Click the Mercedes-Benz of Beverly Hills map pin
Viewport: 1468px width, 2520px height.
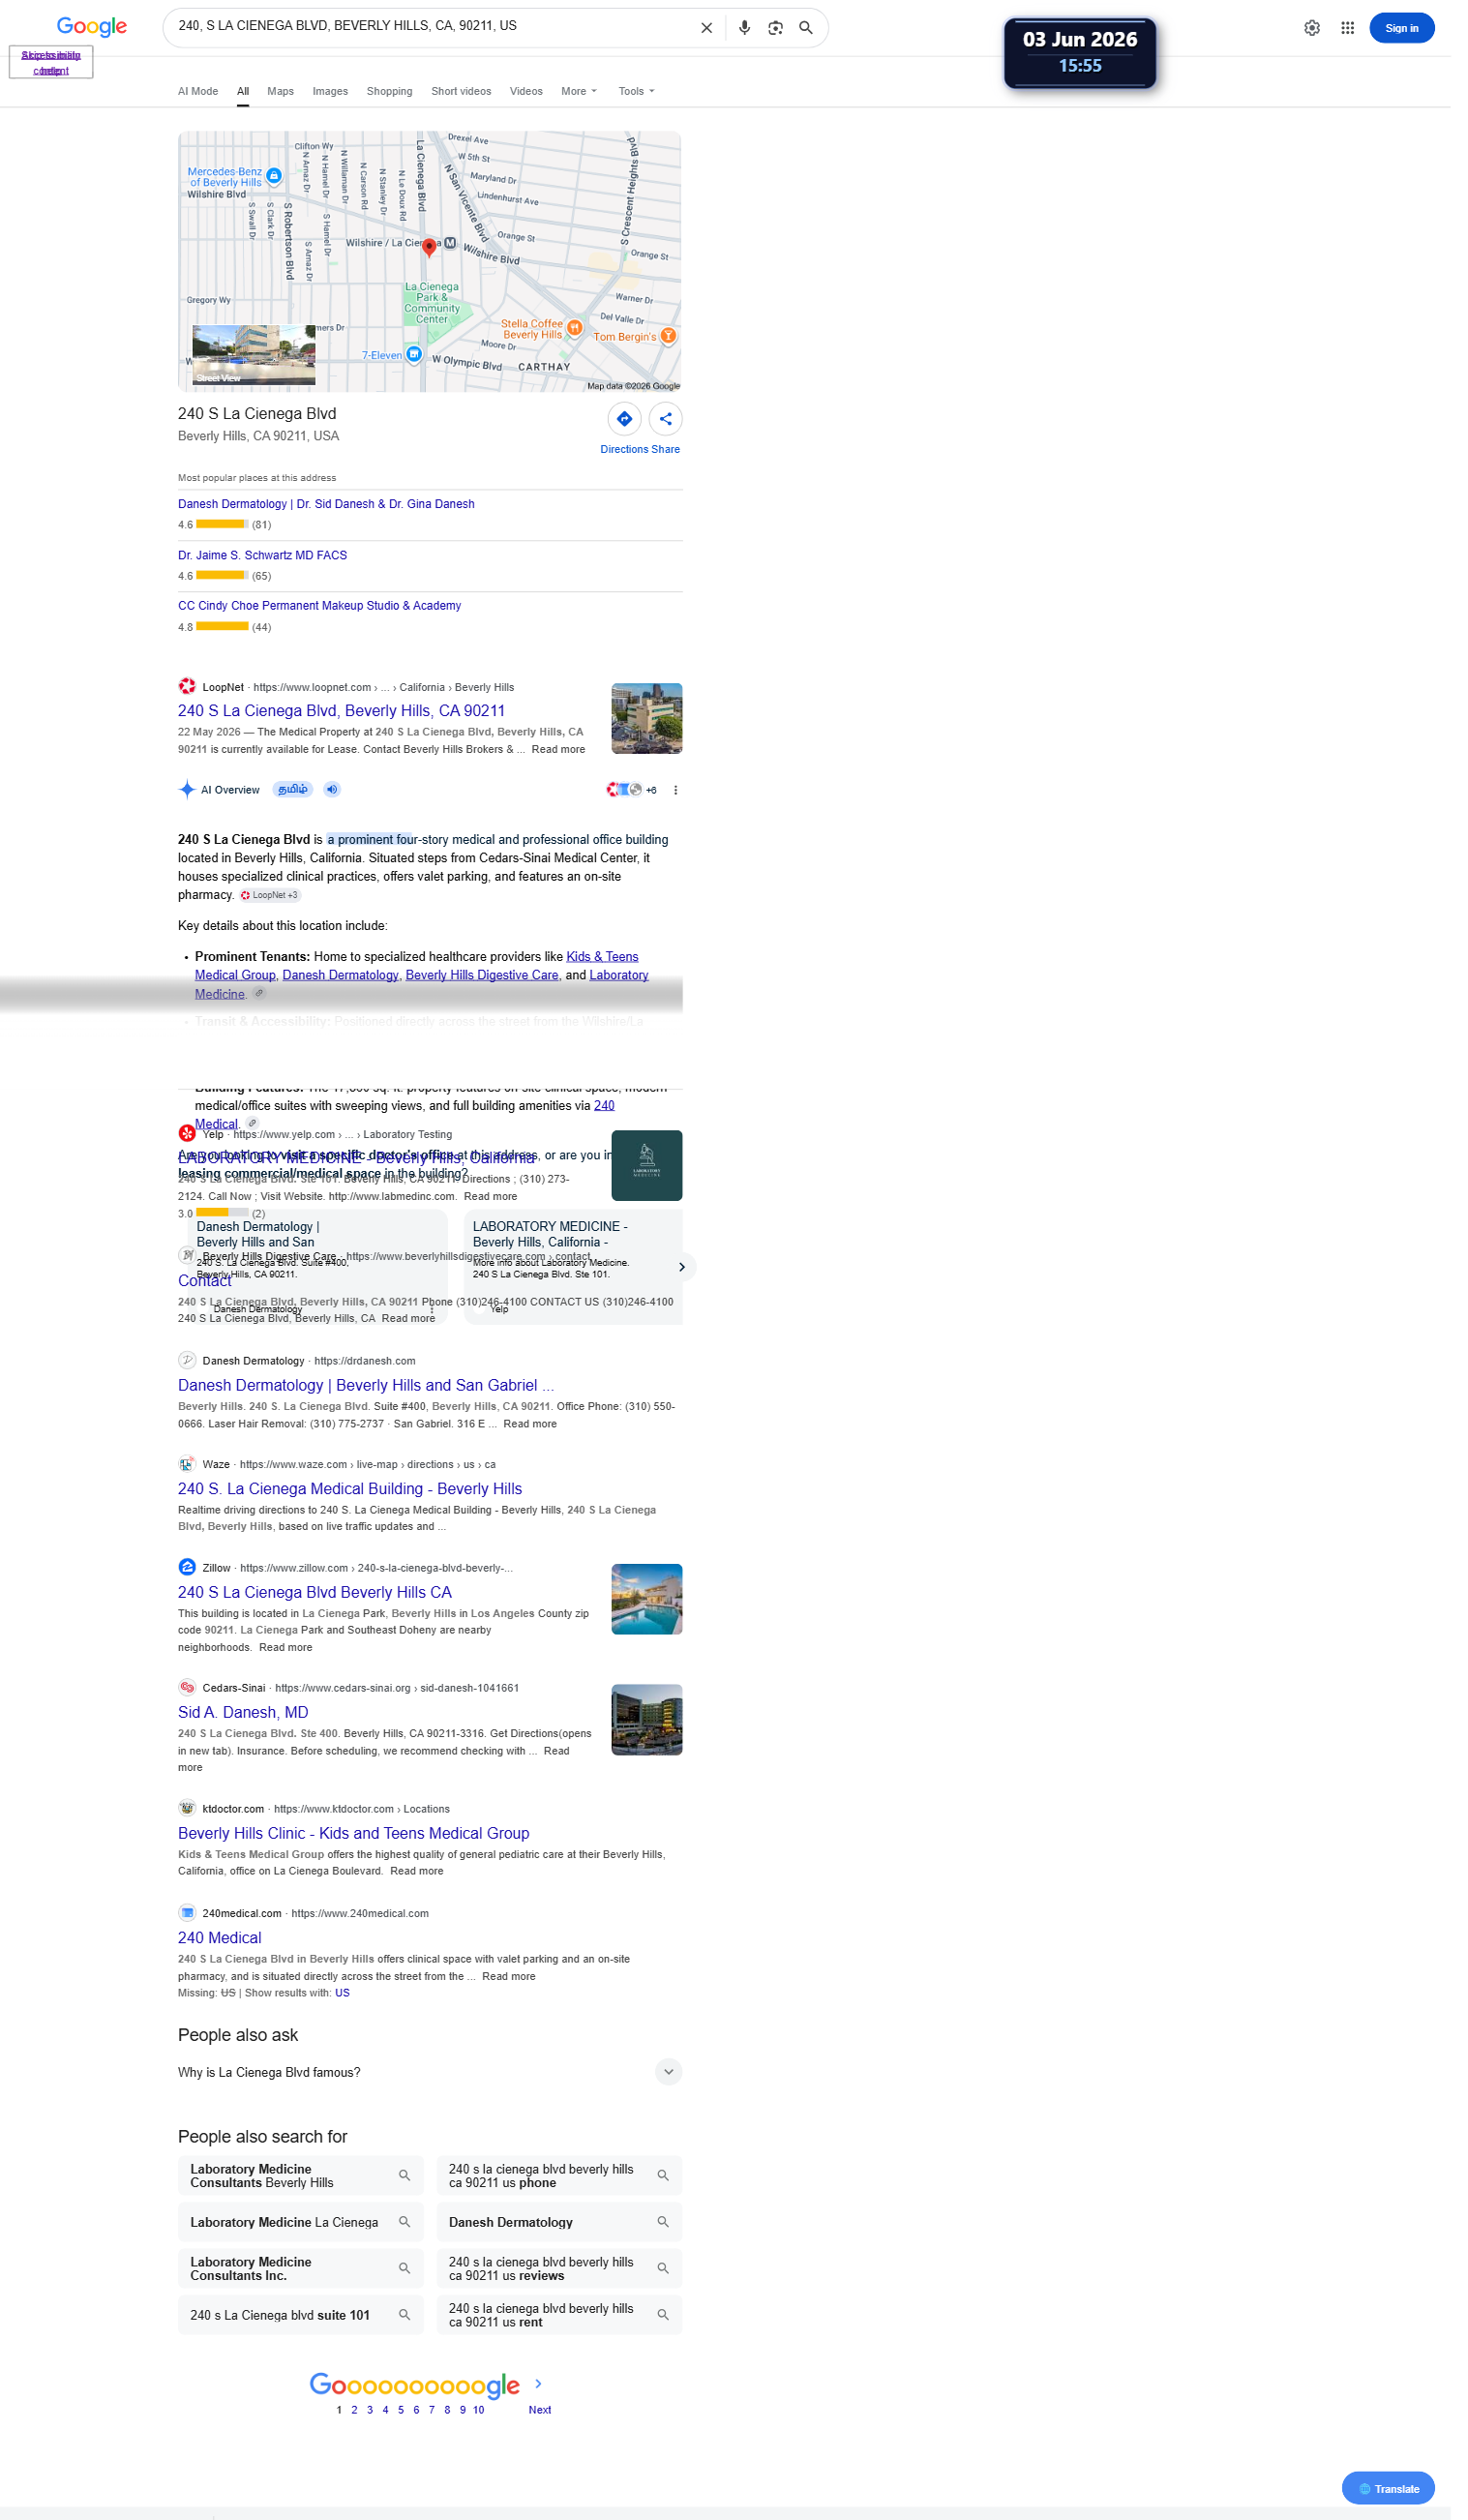(x=274, y=176)
